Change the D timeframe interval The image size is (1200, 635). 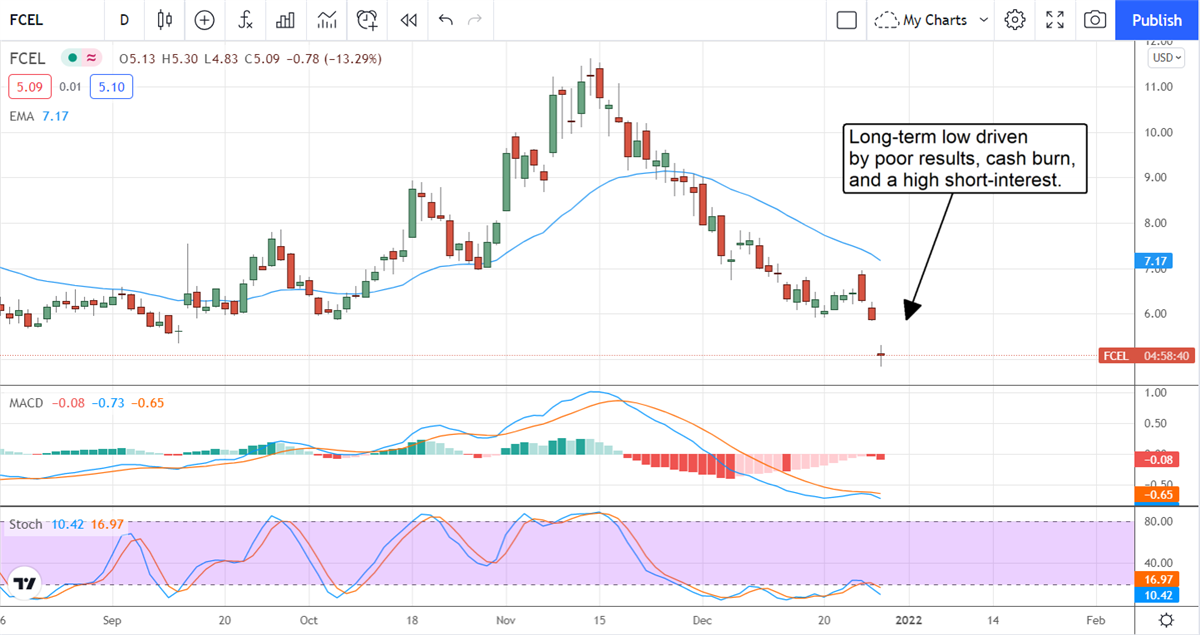point(124,19)
